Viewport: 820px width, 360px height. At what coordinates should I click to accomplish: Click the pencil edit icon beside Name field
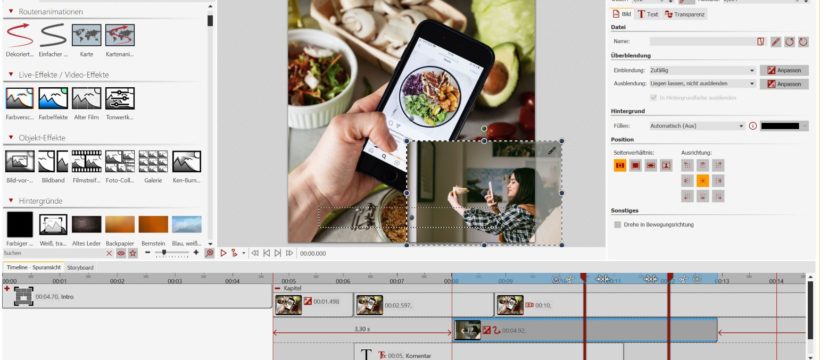(776, 41)
